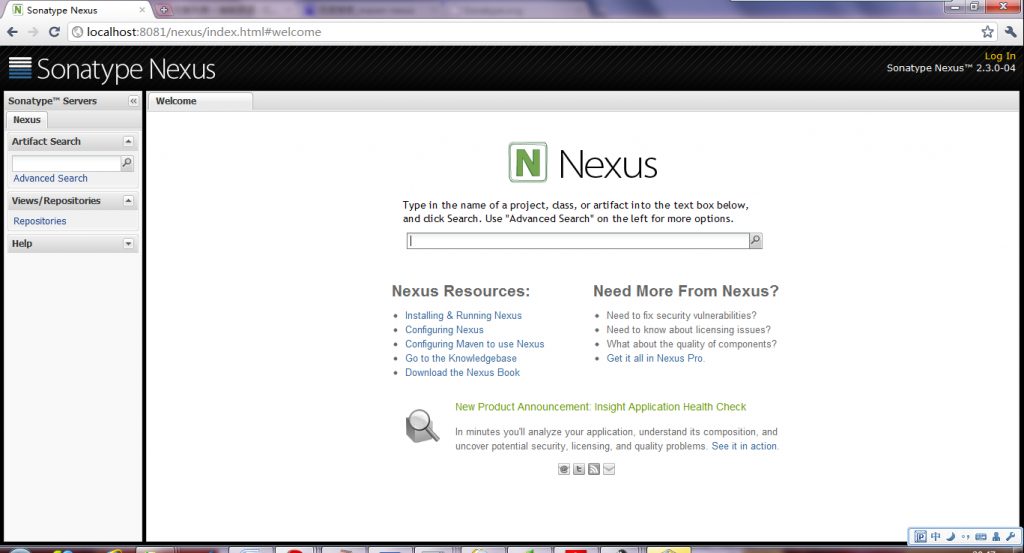The height and width of the screenshot is (553, 1024).
Task: Click Get it all in Nexus Pro
Action: click(x=655, y=358)
